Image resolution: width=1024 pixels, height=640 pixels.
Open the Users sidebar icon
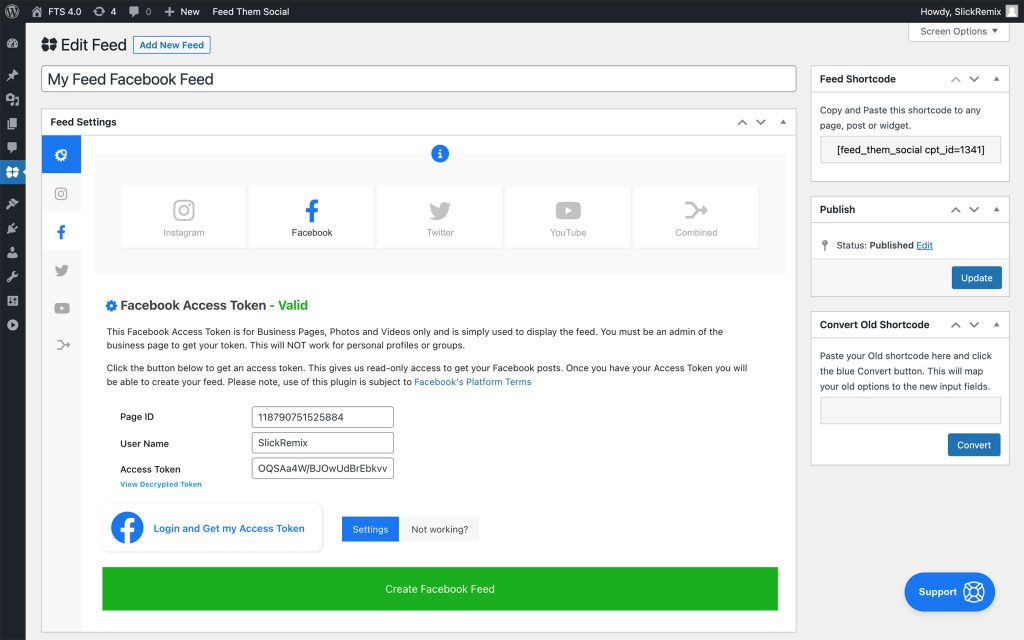12,253
